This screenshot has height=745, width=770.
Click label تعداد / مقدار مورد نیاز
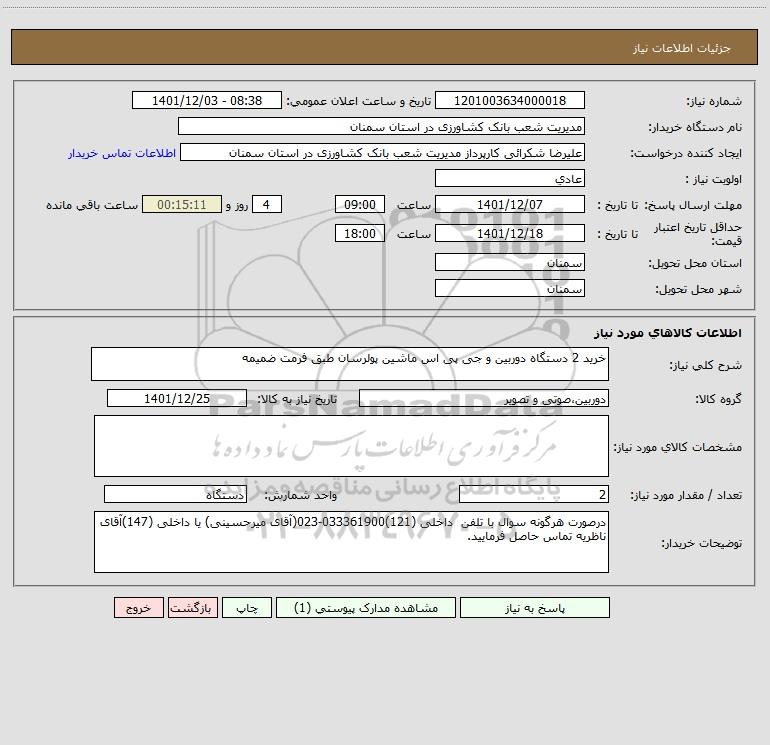[x=686, y=495]
